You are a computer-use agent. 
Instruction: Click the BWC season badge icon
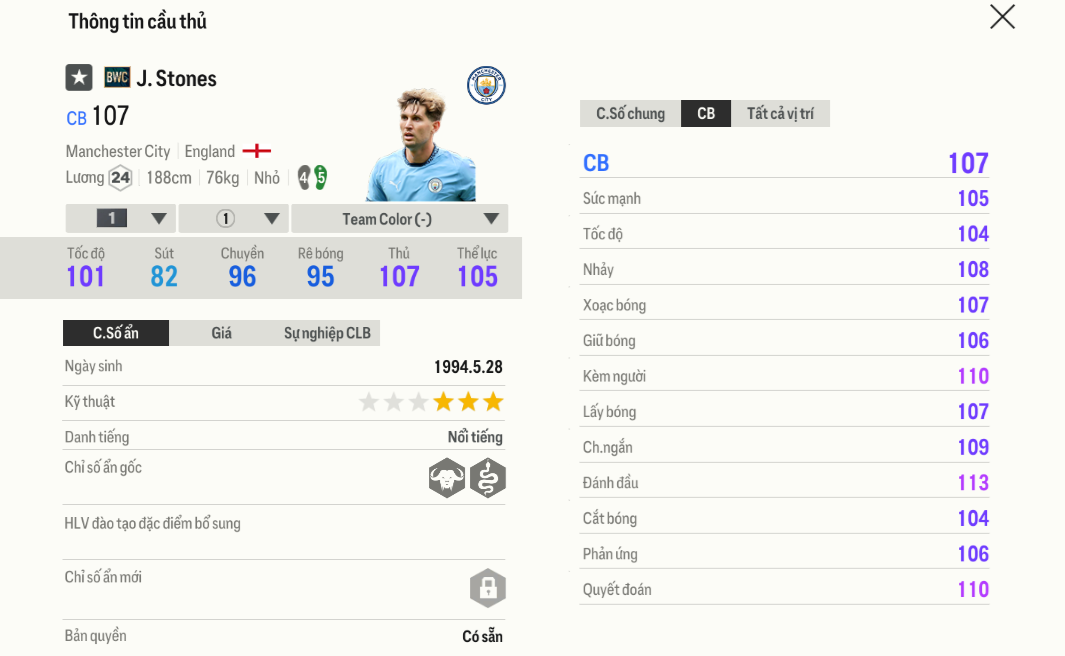click(117, 78)
